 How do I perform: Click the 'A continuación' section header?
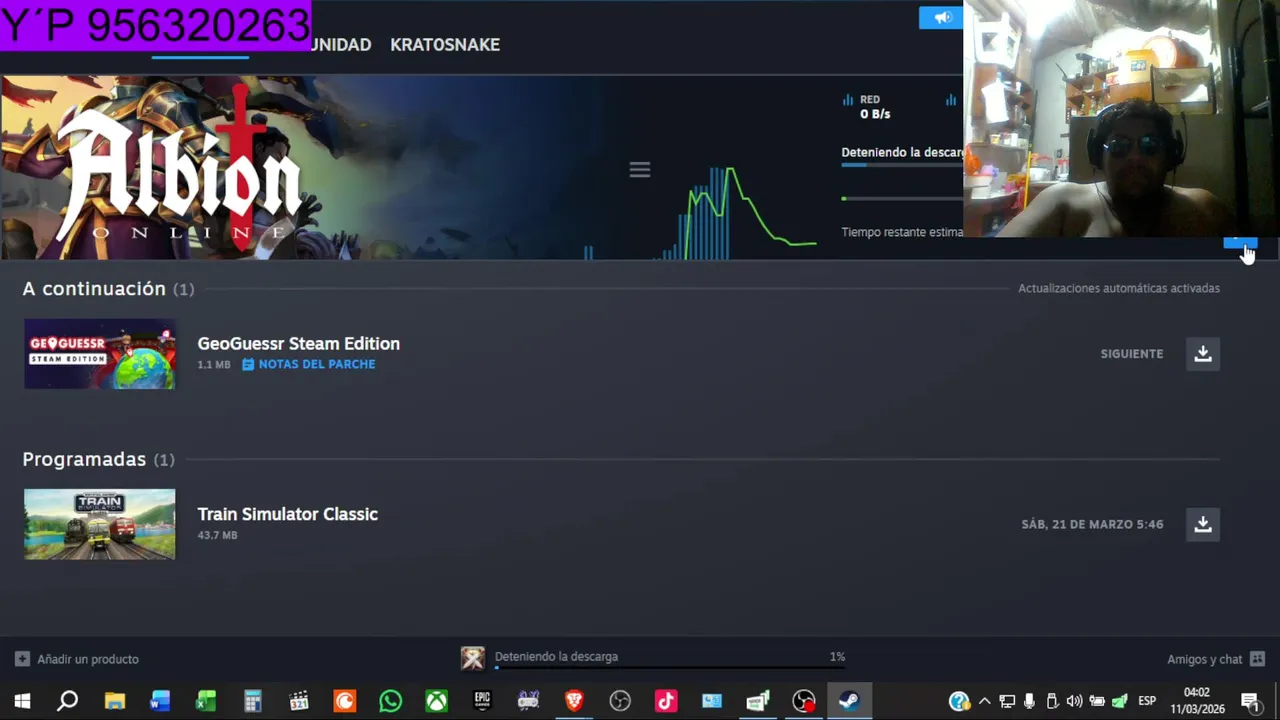(108, 289)
